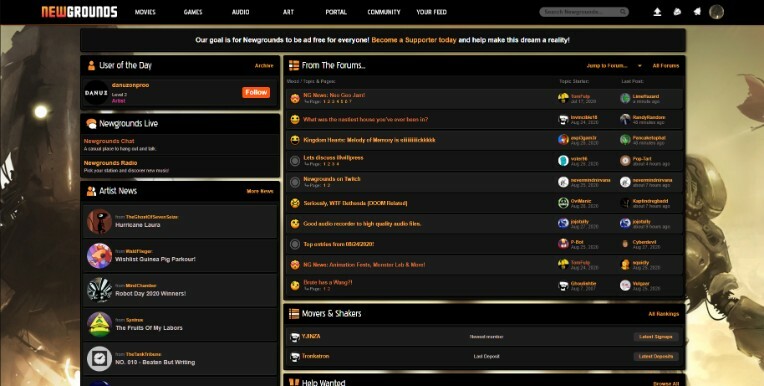Open the Movies menu
Viewport: 764px width, 386px height.
[145, 12]
